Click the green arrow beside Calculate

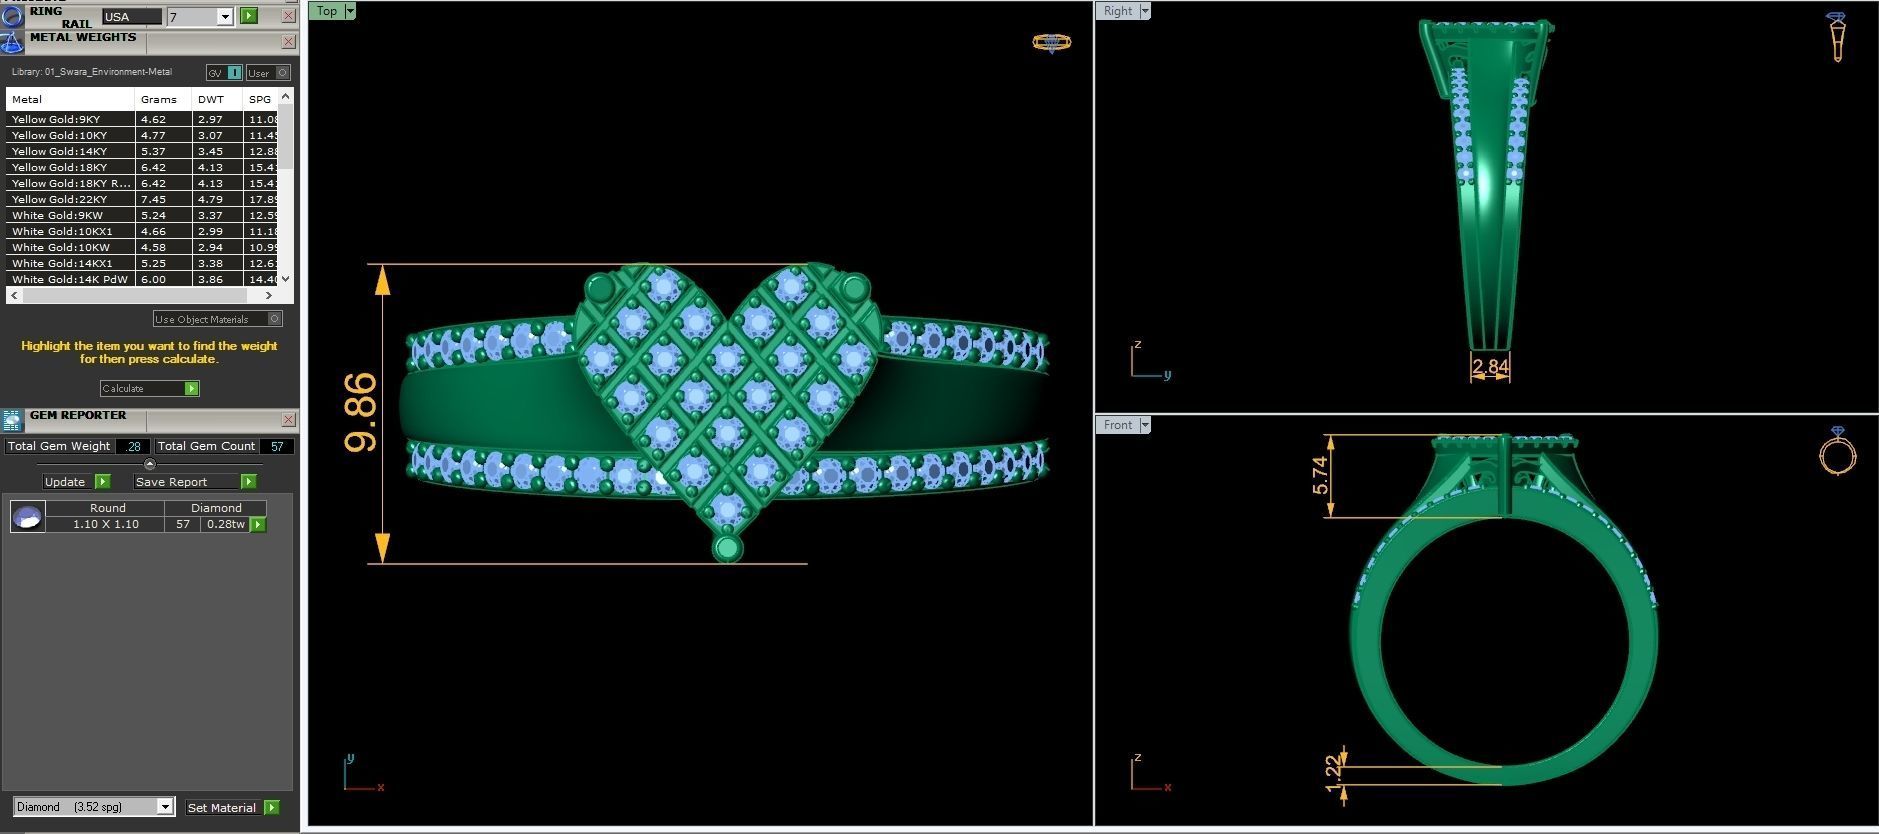(x=192, y=388)
